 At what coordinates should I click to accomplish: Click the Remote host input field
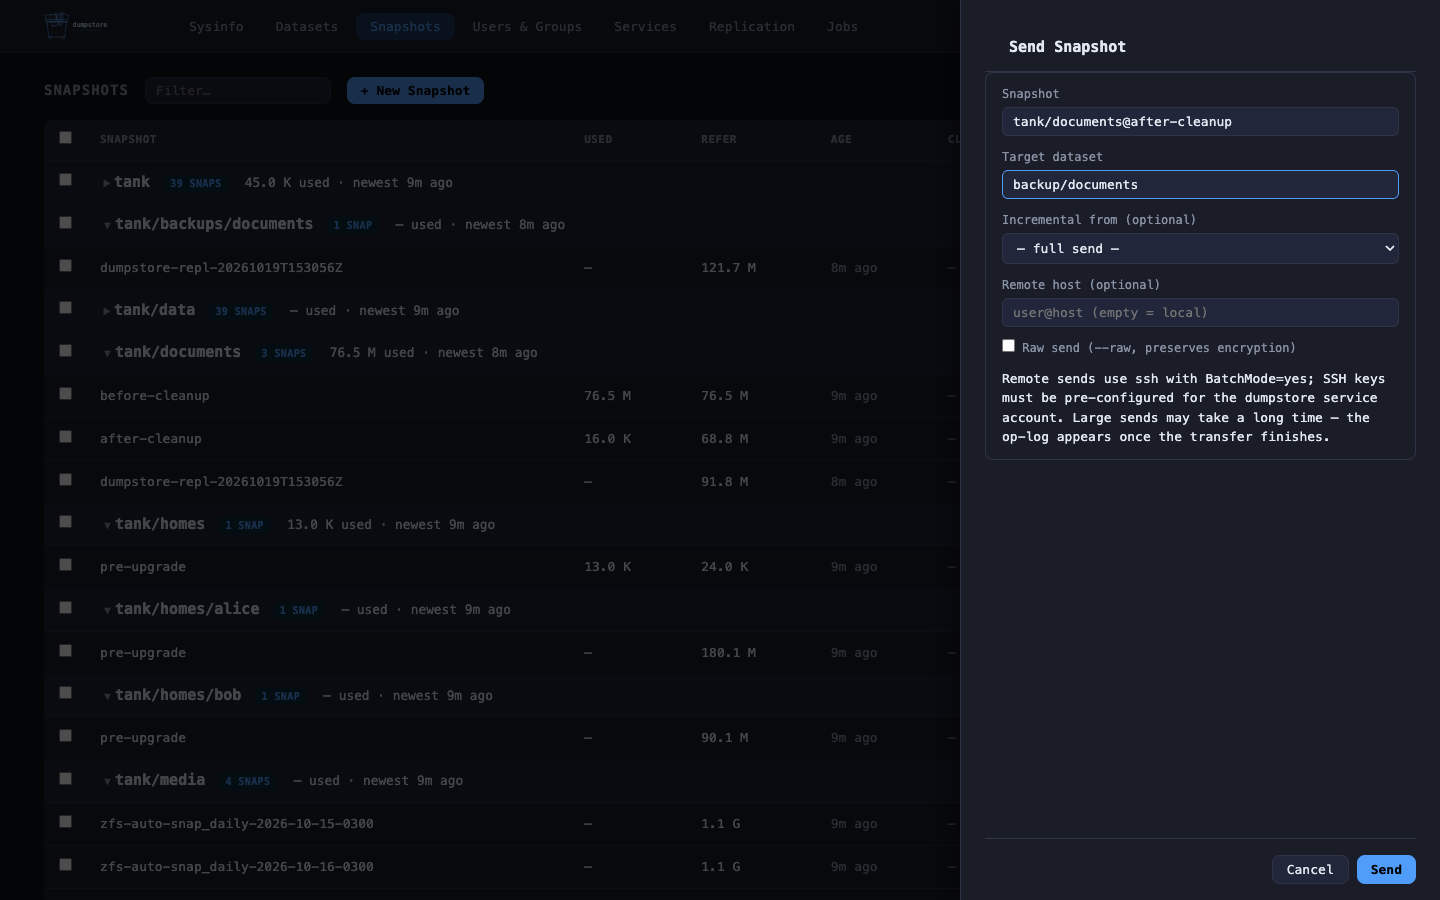tap(1200, 313)
